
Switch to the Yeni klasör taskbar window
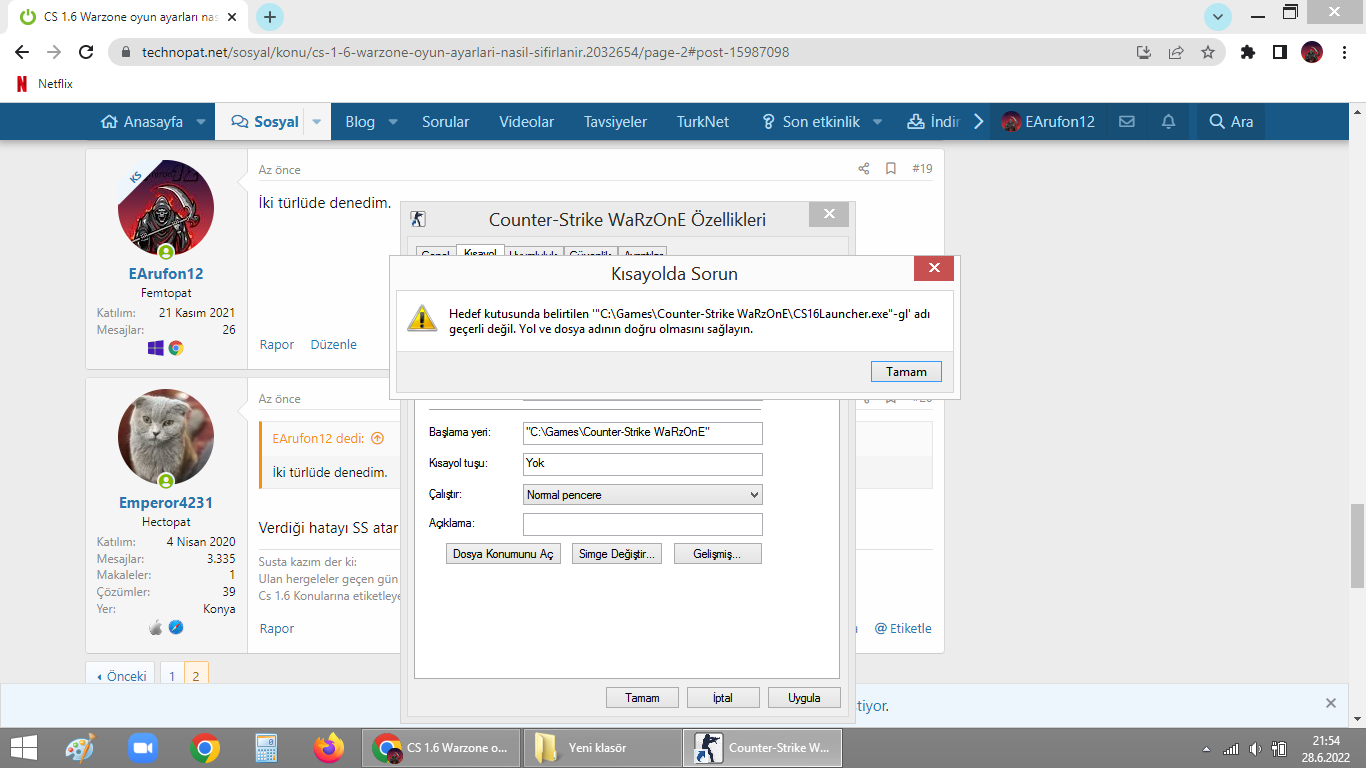tap(602, 748)
